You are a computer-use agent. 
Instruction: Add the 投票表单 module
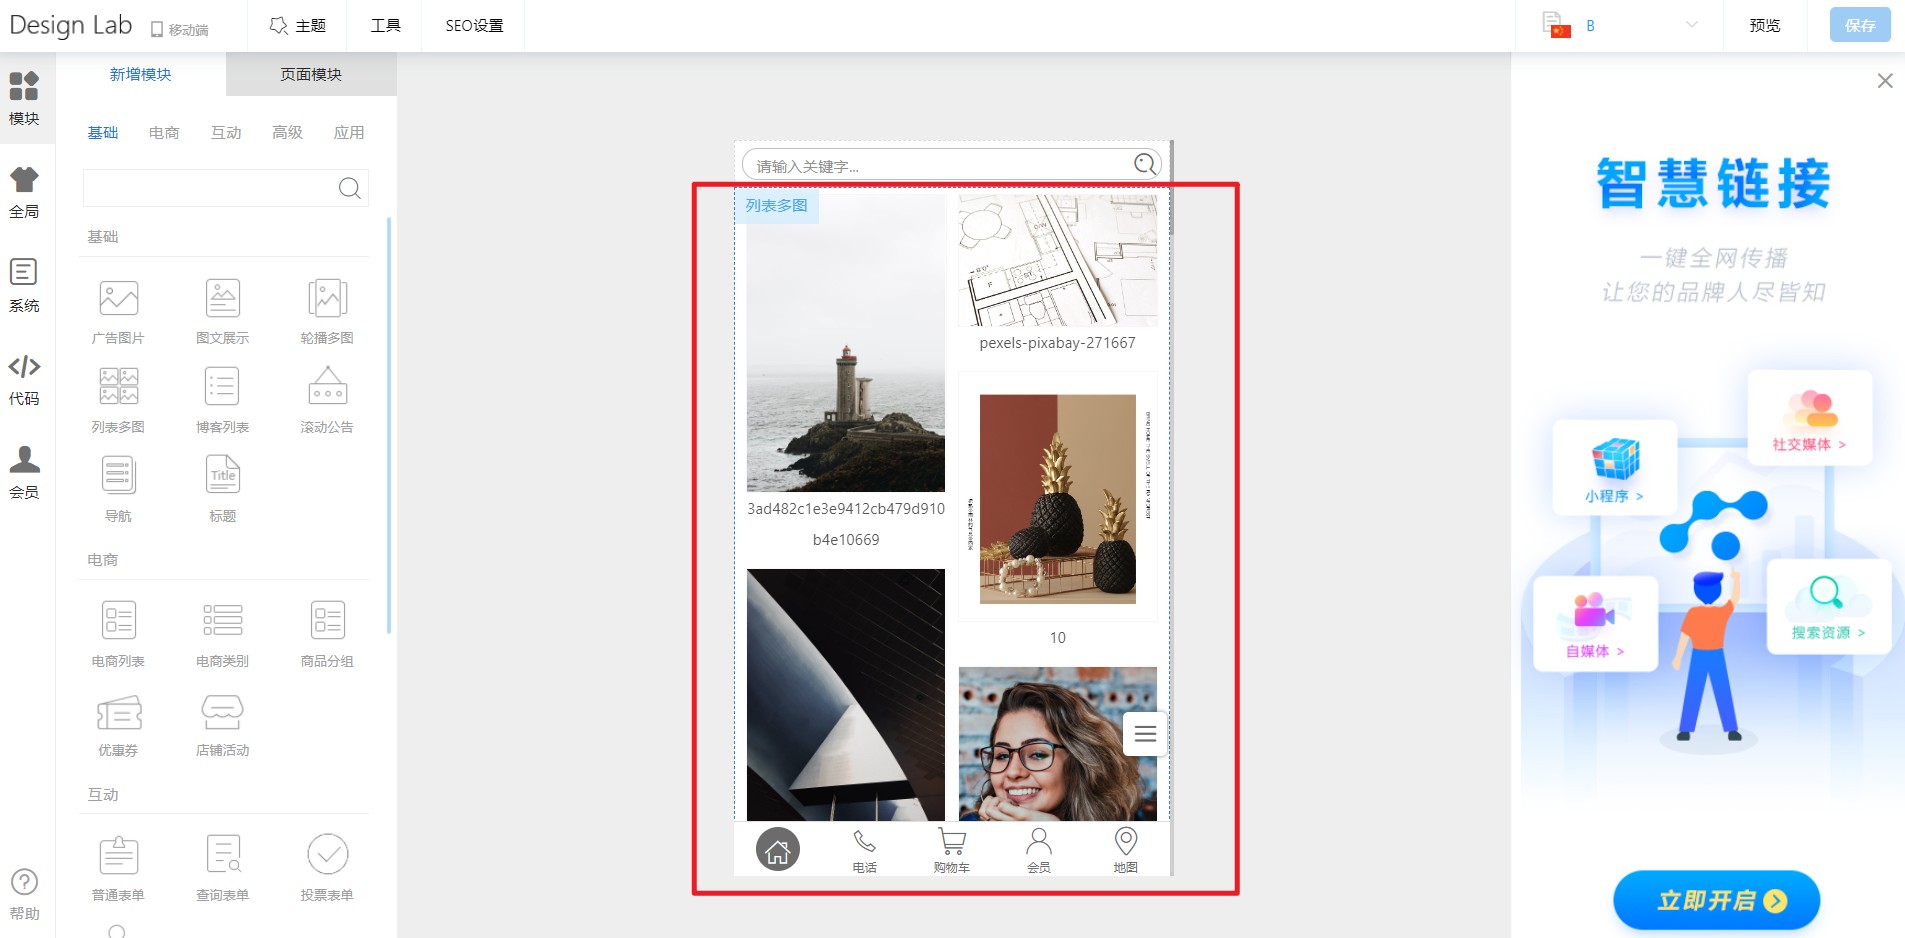pos(327,868)
